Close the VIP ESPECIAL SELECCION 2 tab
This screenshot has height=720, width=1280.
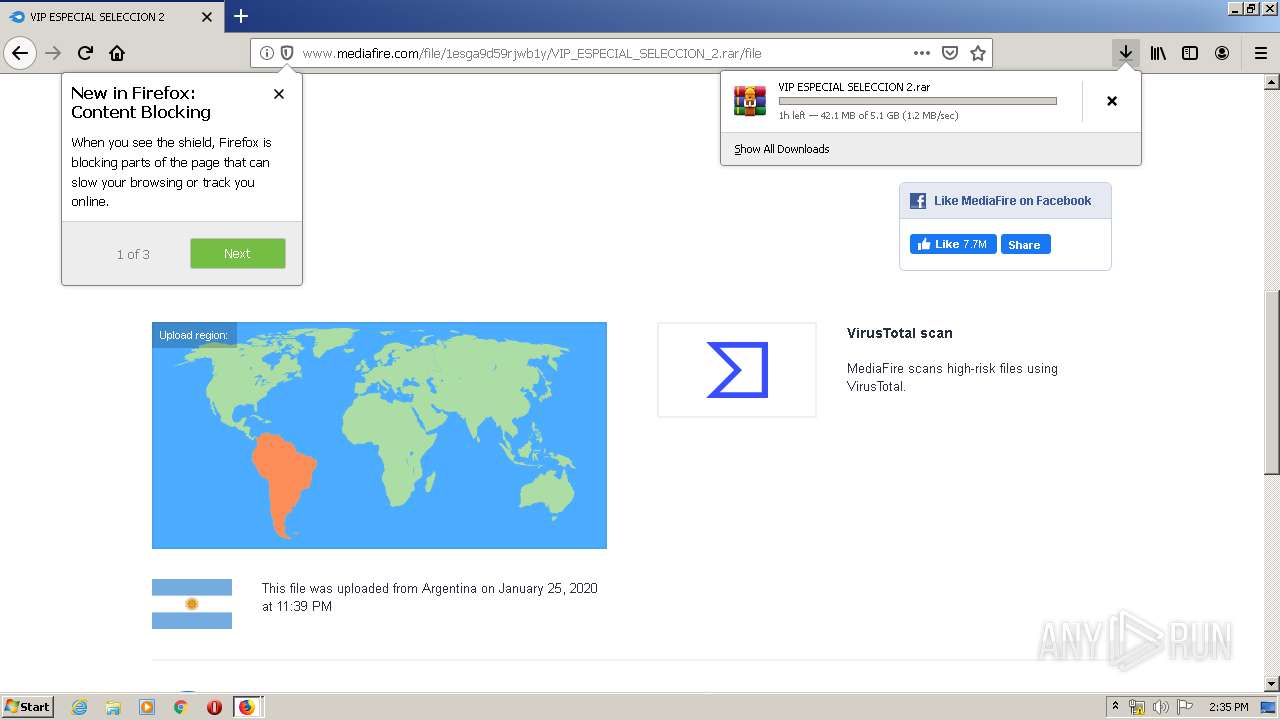click(x=207, y=17)
